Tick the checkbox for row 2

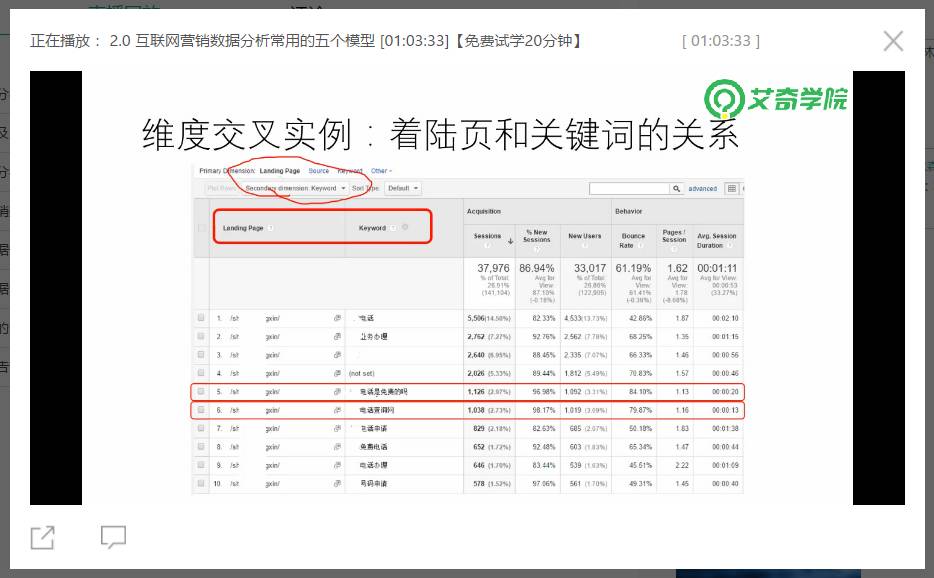tap(201, 336)
